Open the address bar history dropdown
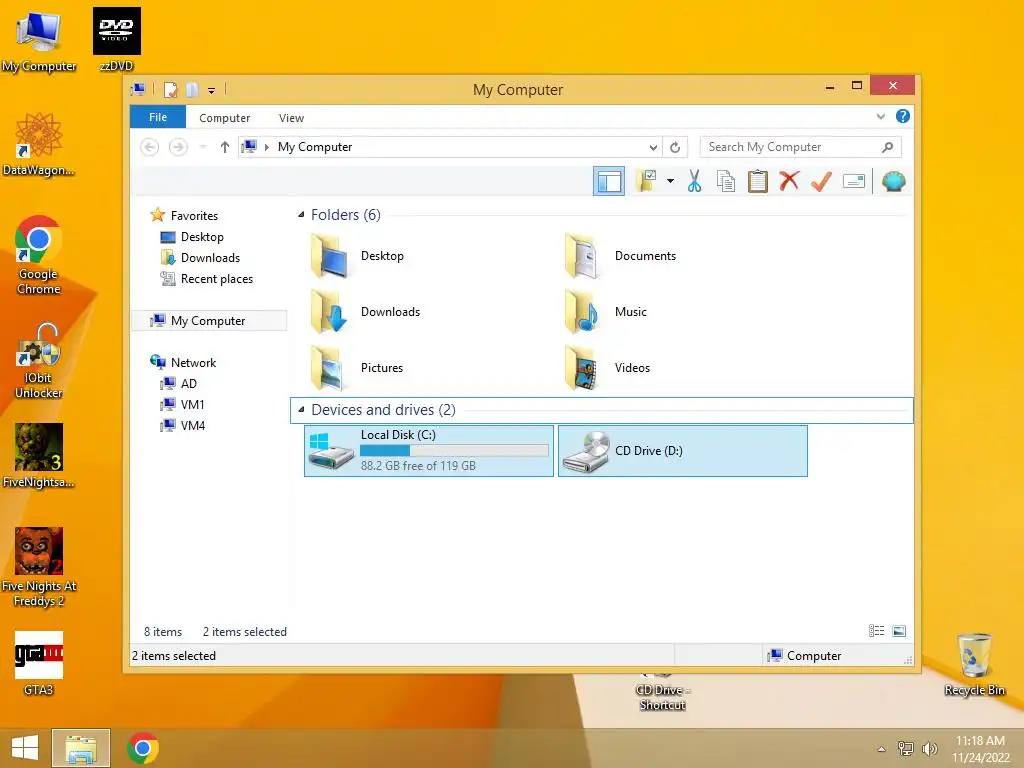The width and height of the screenshot is (1024, 768). tap(653, 148)
